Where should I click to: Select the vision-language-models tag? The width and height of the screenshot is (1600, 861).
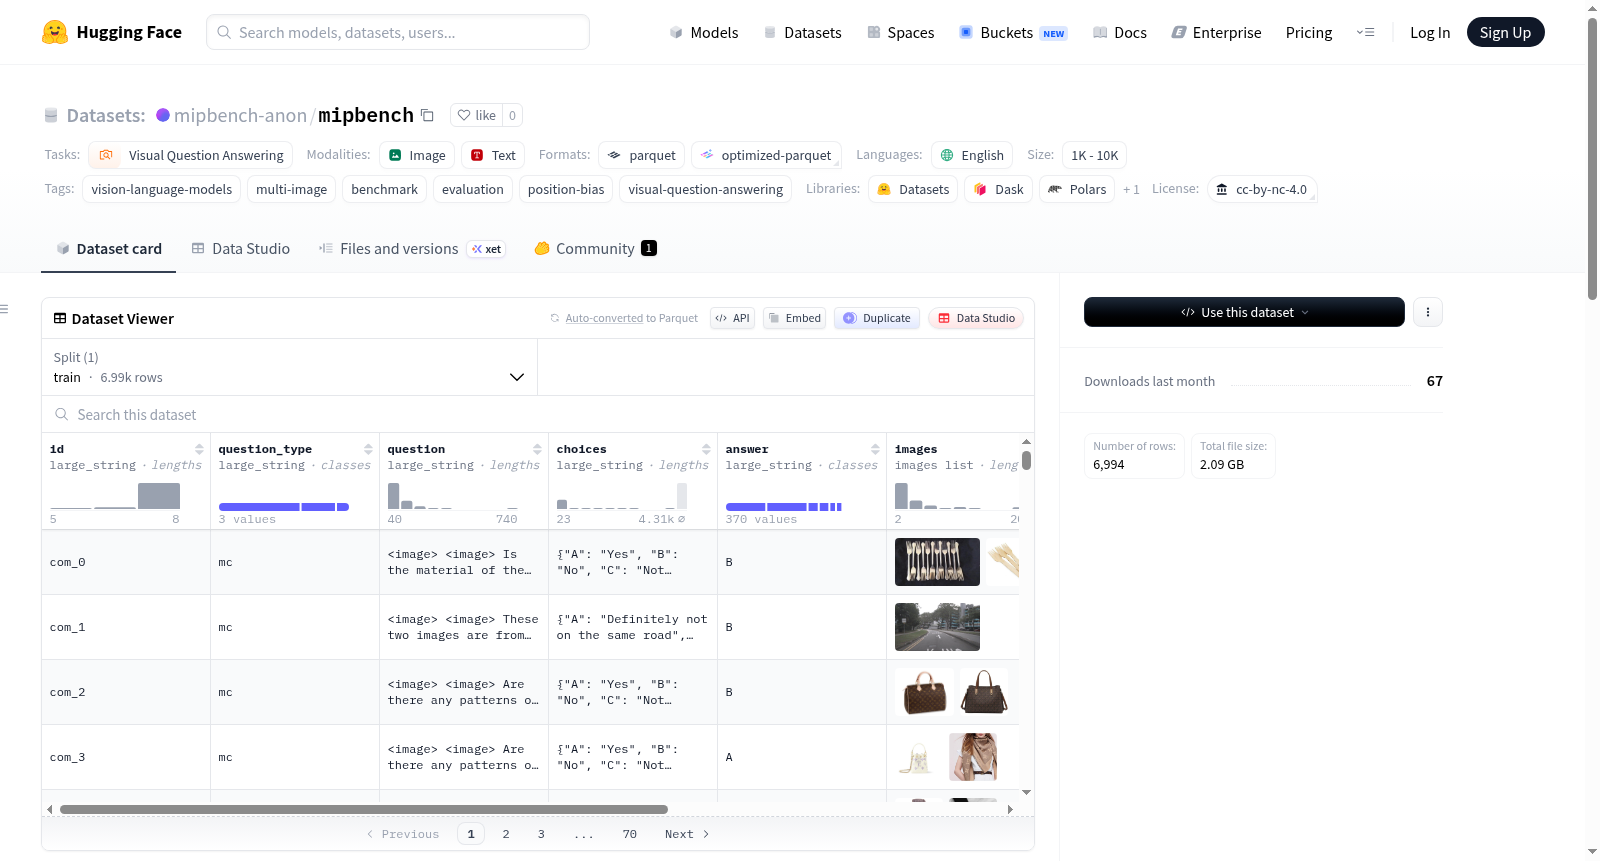click(x=162, y=189)
